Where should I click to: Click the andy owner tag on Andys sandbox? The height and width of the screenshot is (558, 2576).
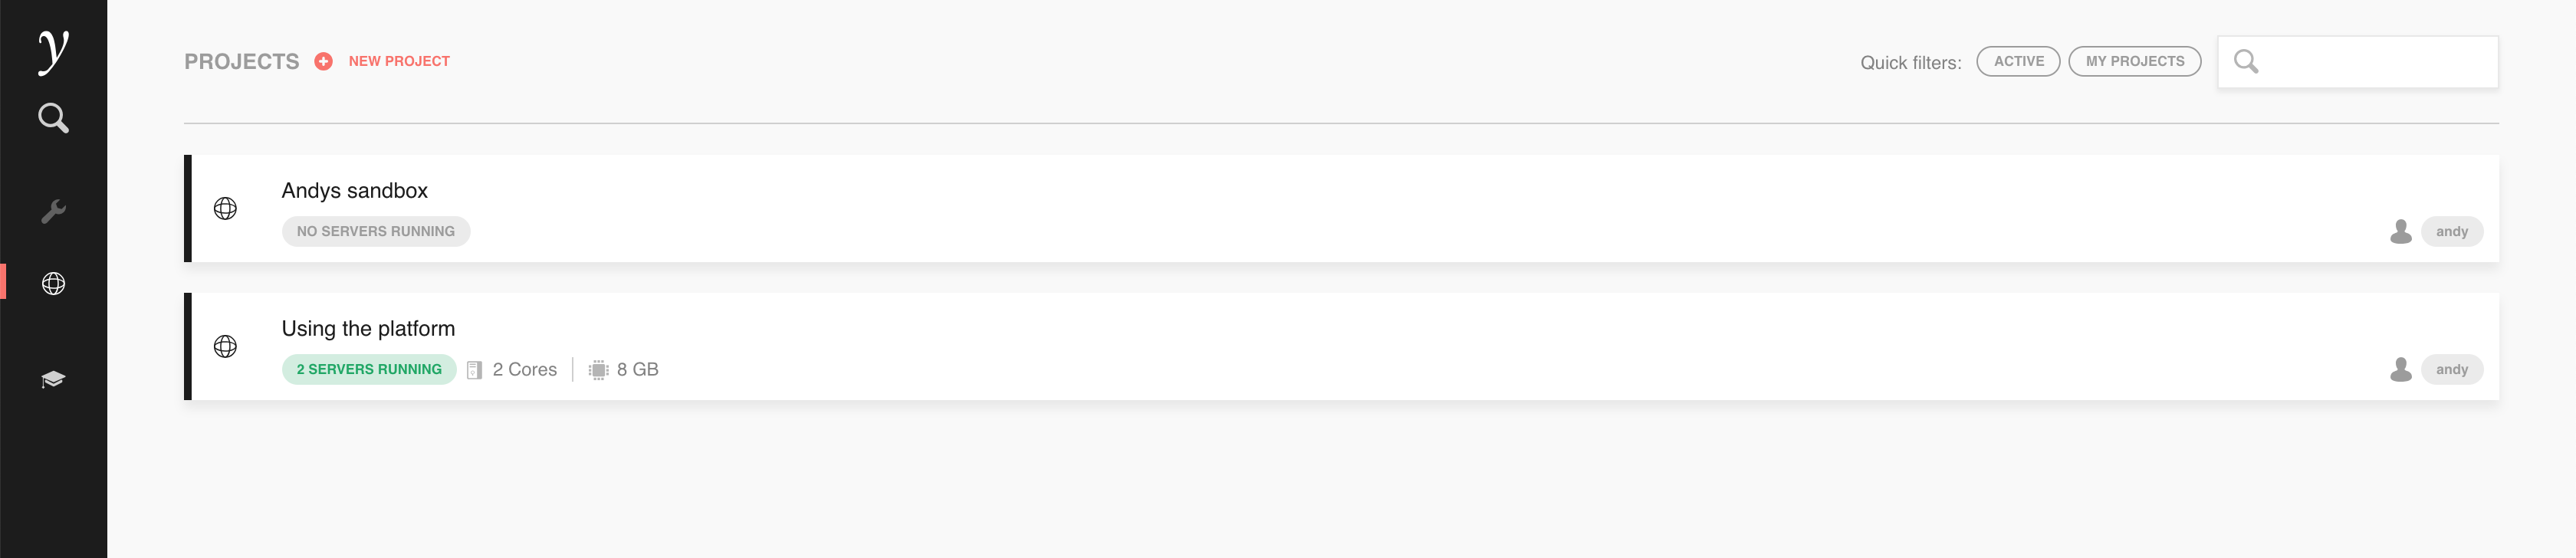click(x=2451, y=232)
